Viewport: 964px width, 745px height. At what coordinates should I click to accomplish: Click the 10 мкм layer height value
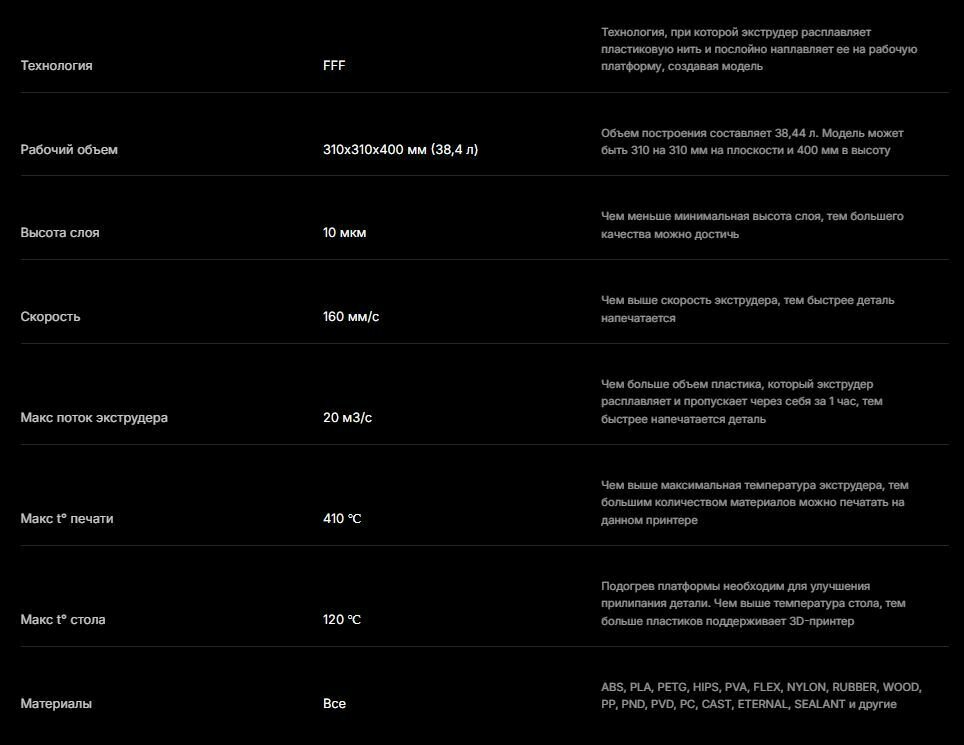click(344, 233)
